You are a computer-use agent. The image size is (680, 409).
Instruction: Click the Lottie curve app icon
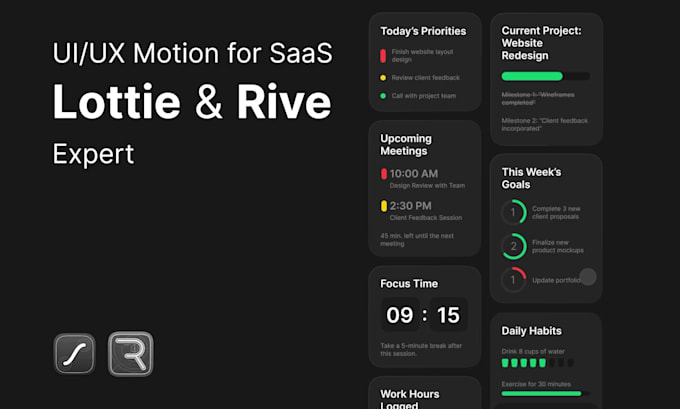(75, 353)
